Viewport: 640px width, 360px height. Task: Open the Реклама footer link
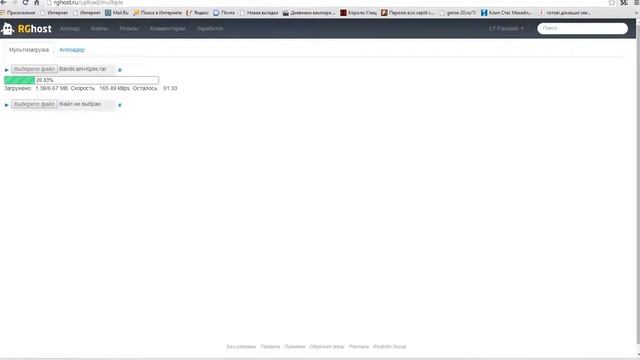(359, 347)
